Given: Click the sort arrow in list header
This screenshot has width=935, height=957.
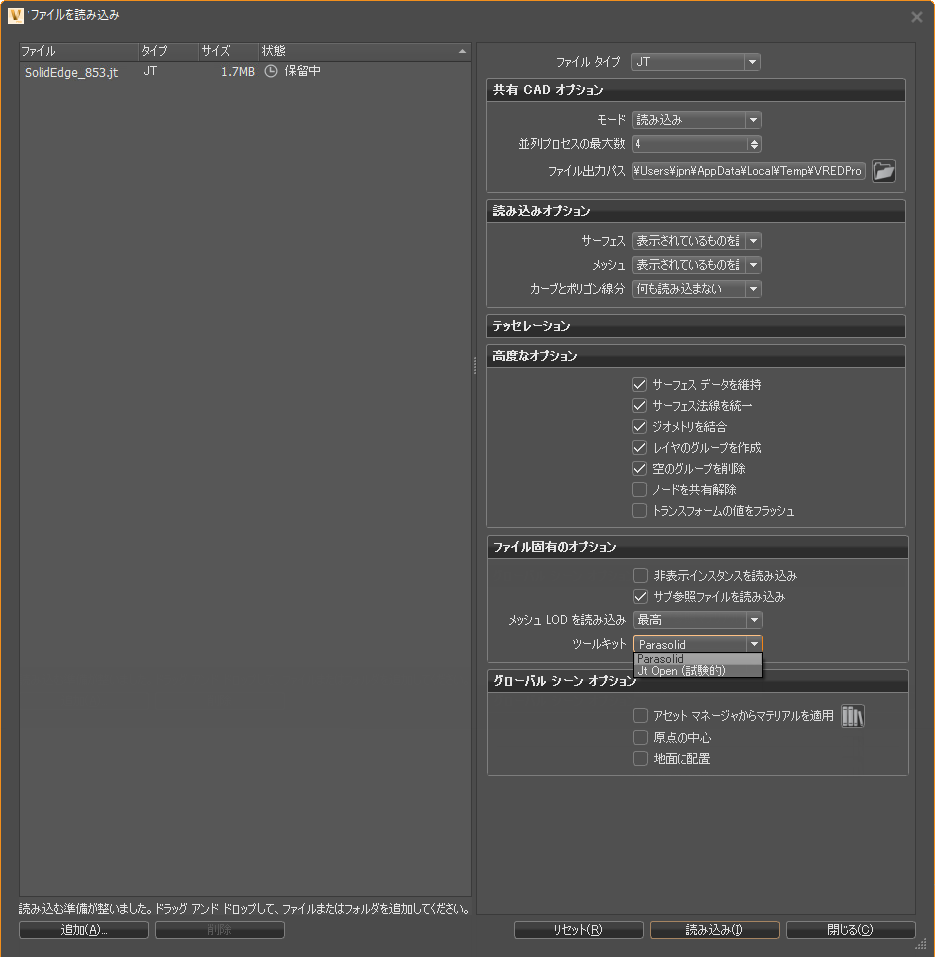Looking at the screenshot, I should [462, 52].
